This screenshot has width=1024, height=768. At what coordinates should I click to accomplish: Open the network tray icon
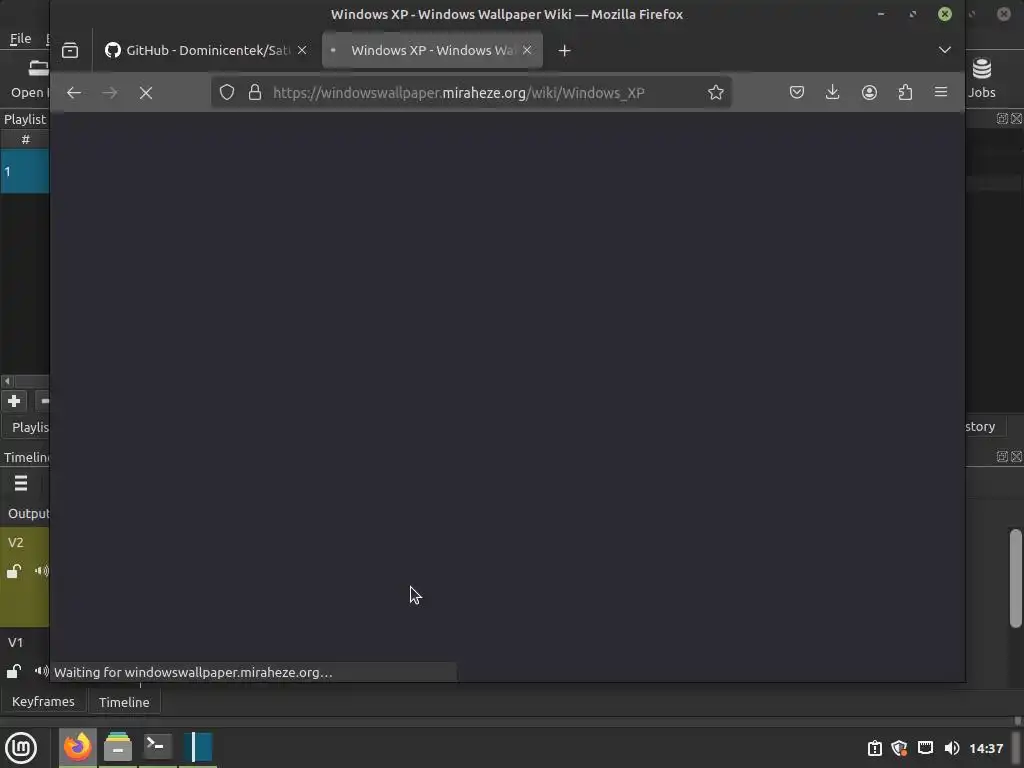[925, 748]
